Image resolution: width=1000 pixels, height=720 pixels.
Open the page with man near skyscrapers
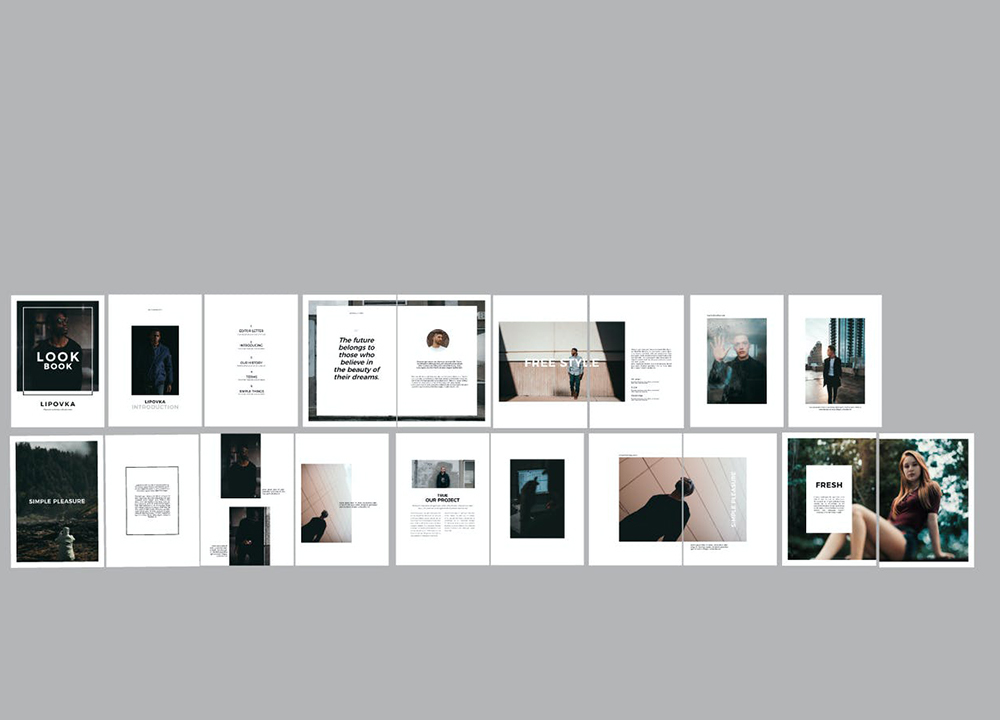click(834, 360)
